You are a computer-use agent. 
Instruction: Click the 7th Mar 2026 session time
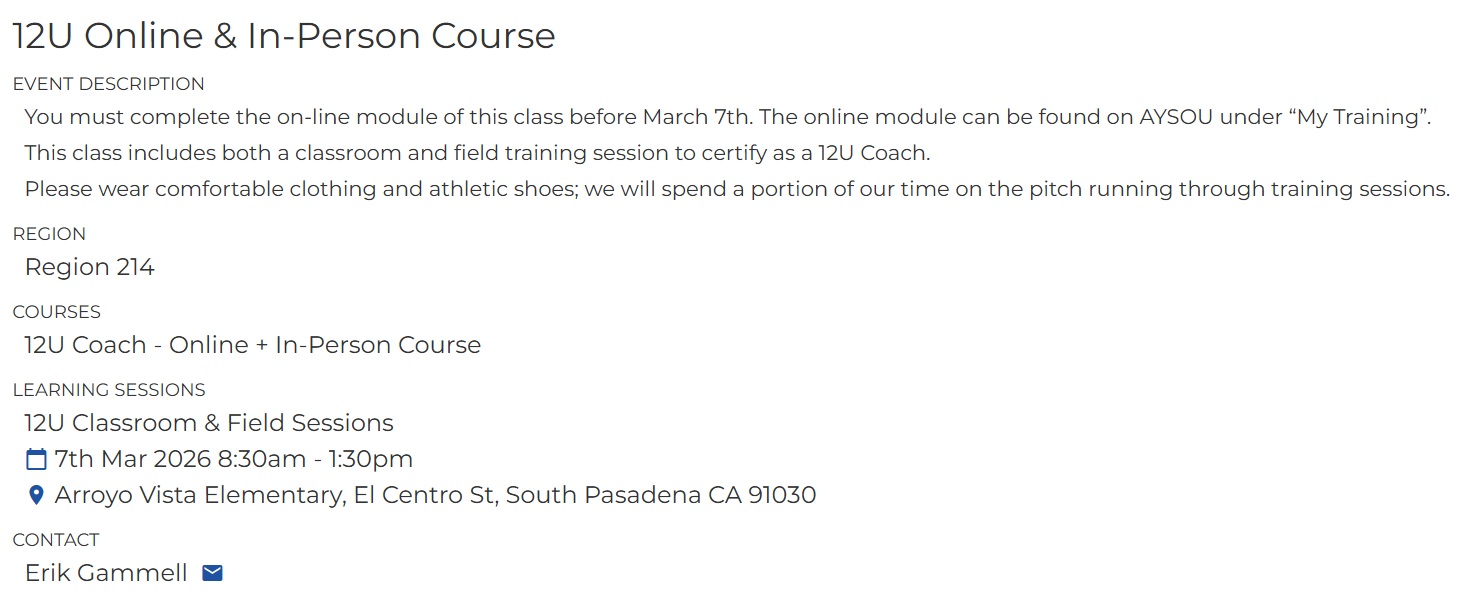233,460
